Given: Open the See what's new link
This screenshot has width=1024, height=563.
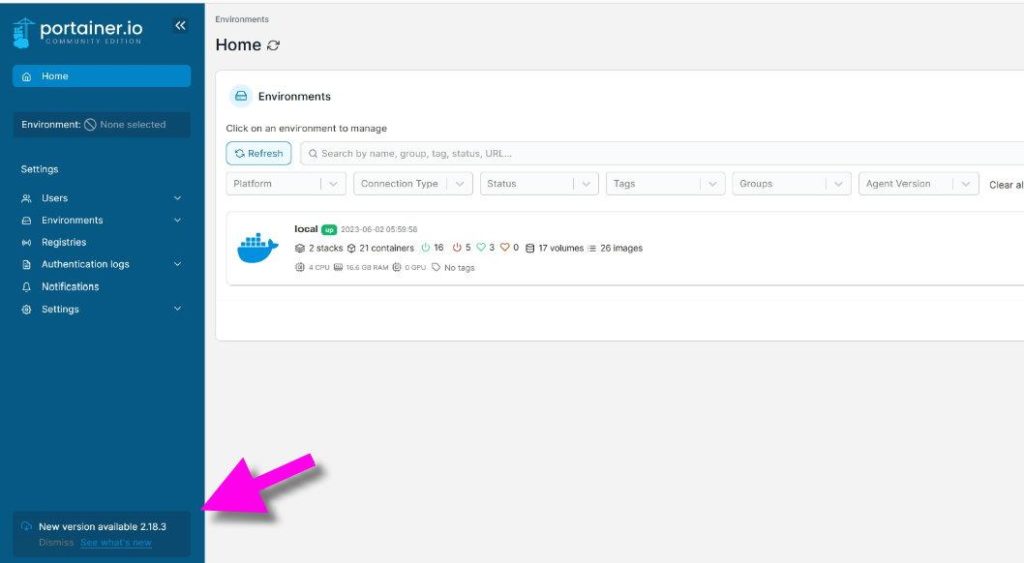Looking at the screenshot, I should tap(116, 543).
